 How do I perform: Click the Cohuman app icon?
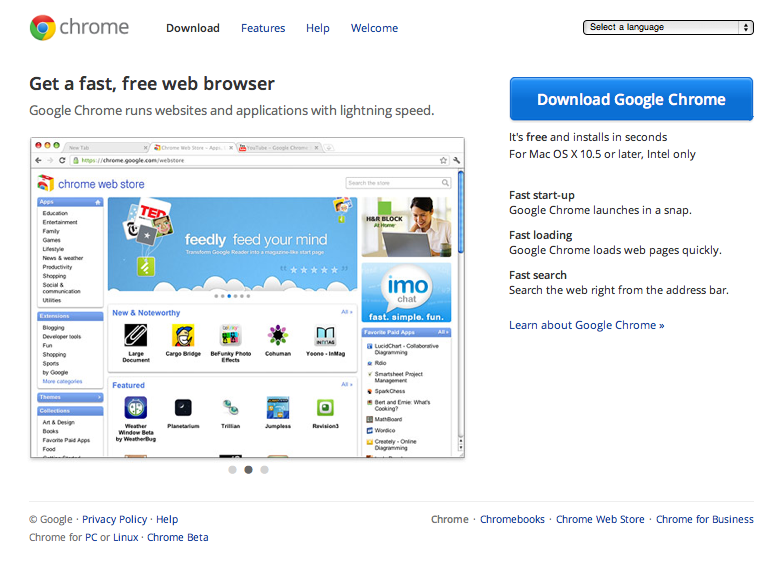(x=278, y=335)
